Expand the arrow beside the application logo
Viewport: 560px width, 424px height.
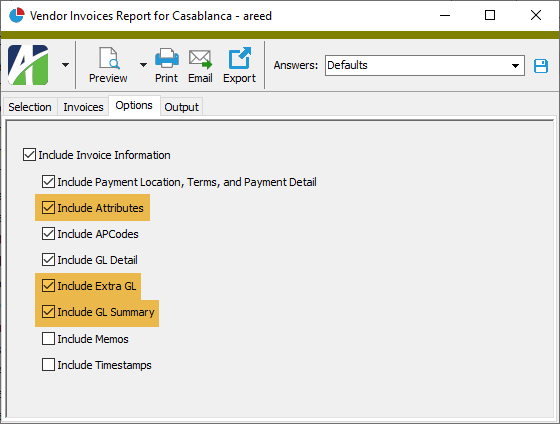pyautogui.click(x=65, y=65)
